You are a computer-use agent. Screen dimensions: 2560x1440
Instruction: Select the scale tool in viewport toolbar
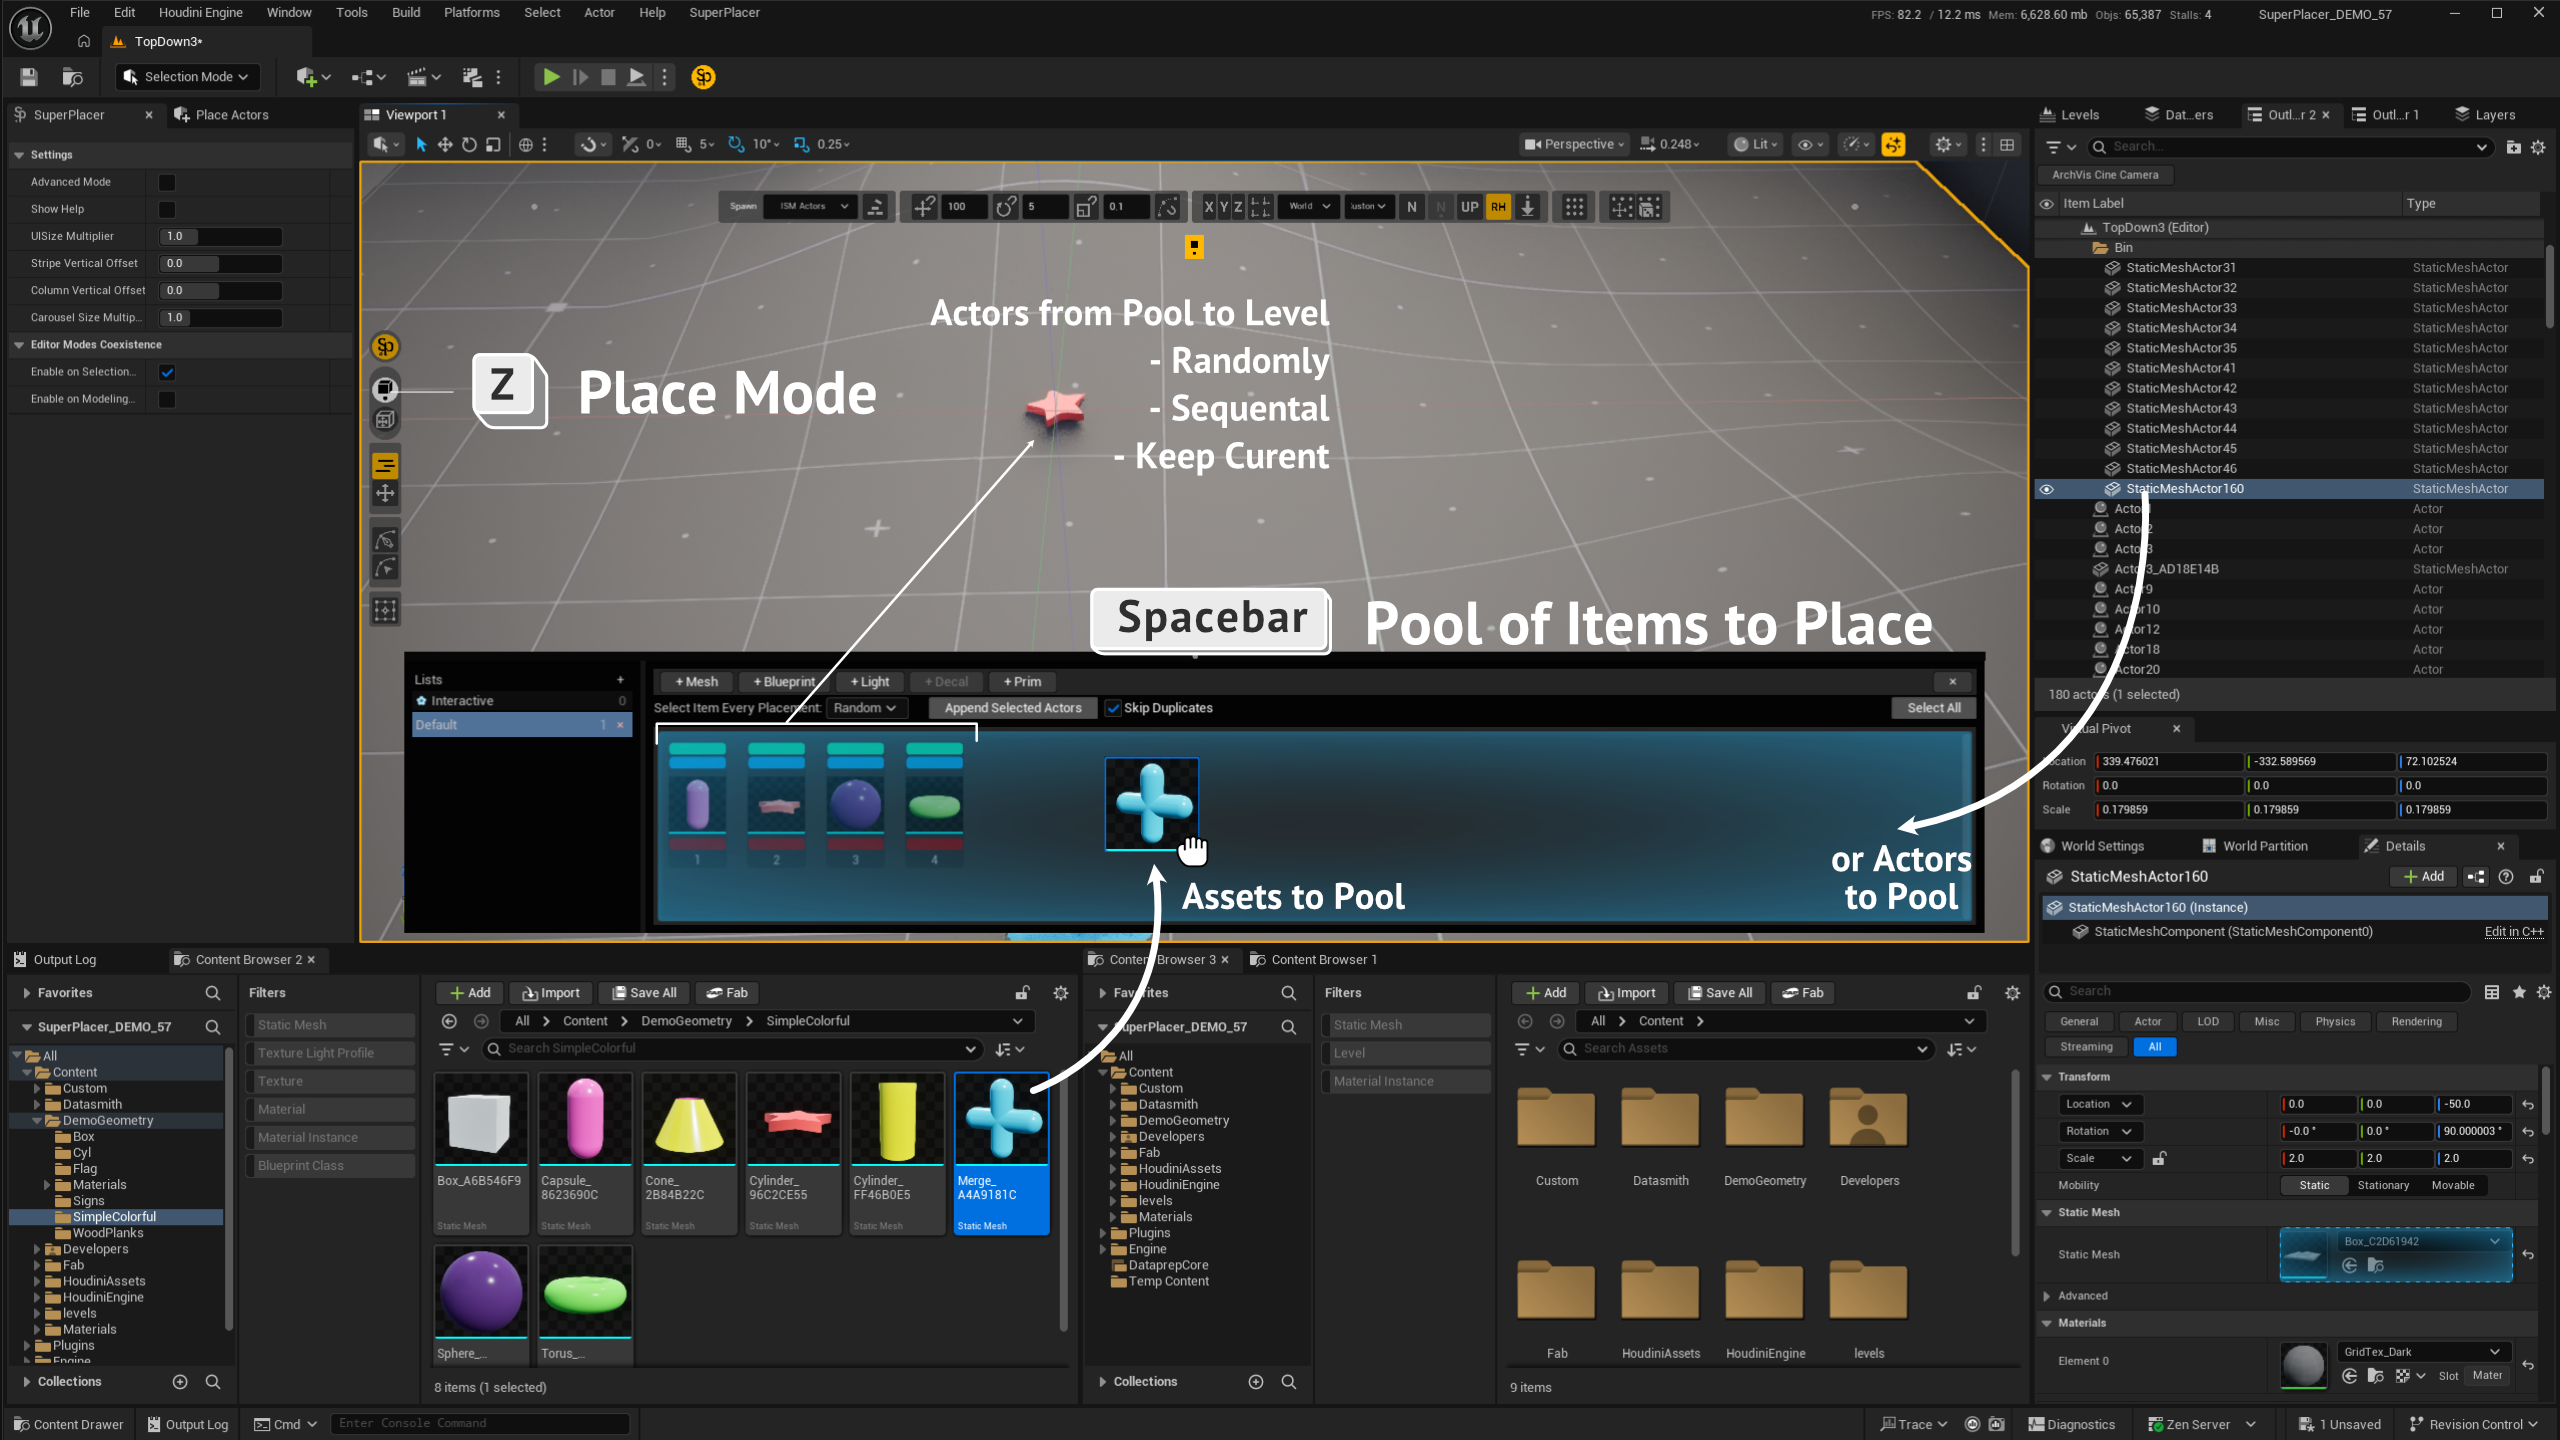(x=493, y=145)
